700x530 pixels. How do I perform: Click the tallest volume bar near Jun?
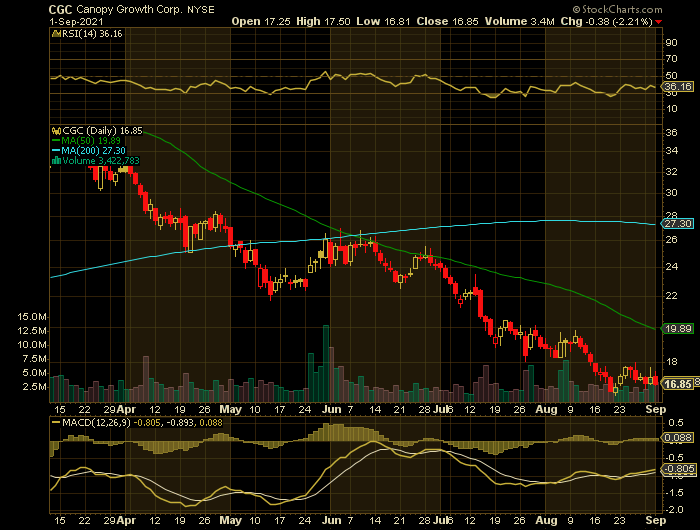[x=326, y=364]
